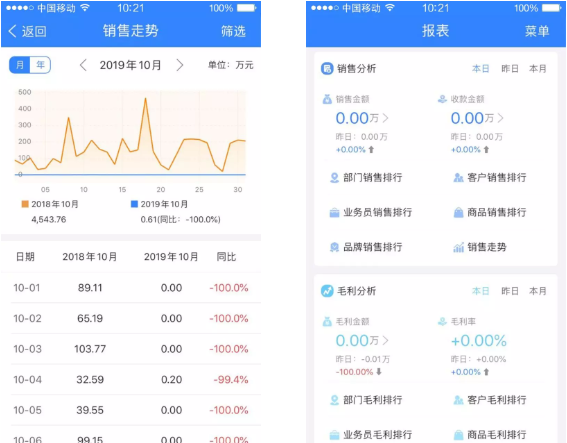Select value 89.11 in the table
Screen dimensions: 567x443
[90, 288]
